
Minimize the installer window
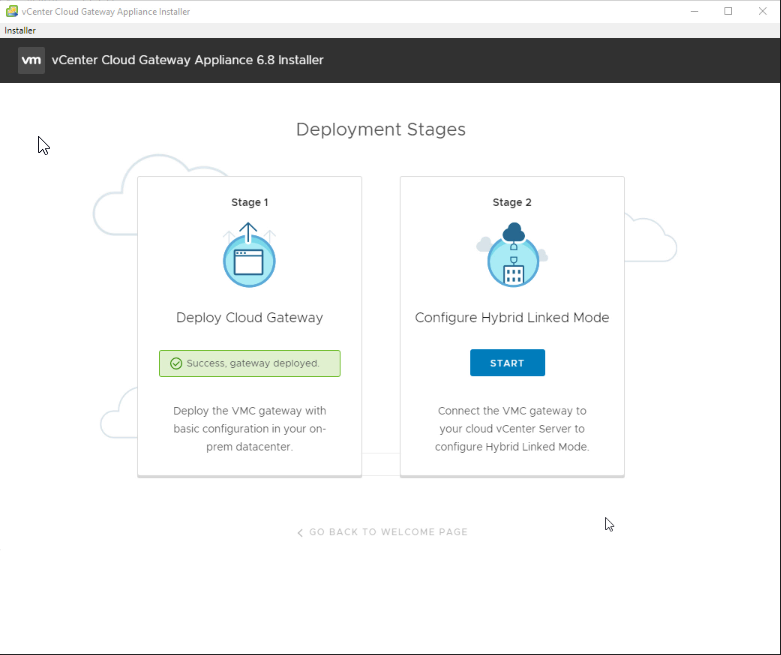point(694,11)
